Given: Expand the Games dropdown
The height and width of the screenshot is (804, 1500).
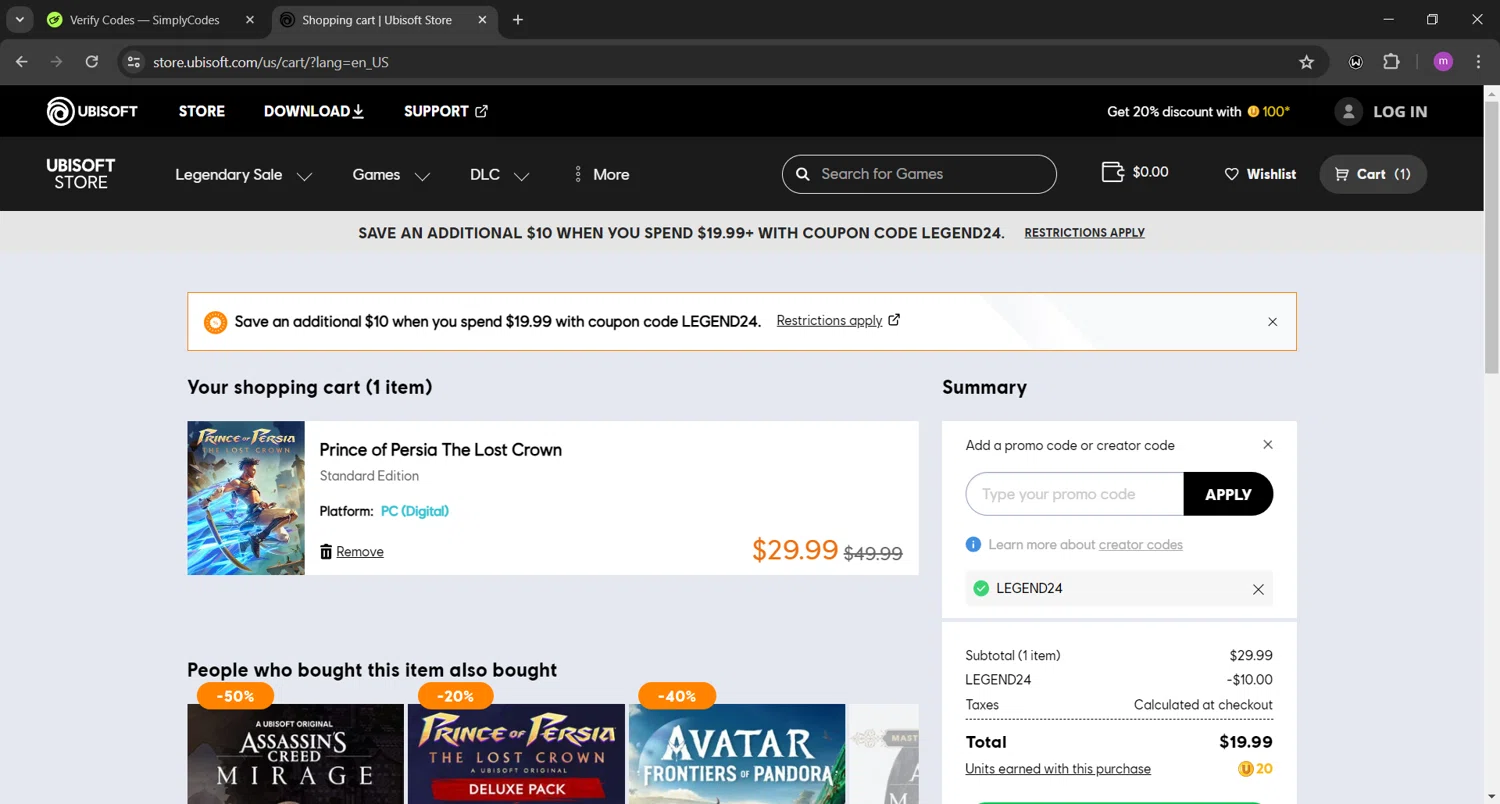Looking at the screenshot, I should [x=391, y=175].
